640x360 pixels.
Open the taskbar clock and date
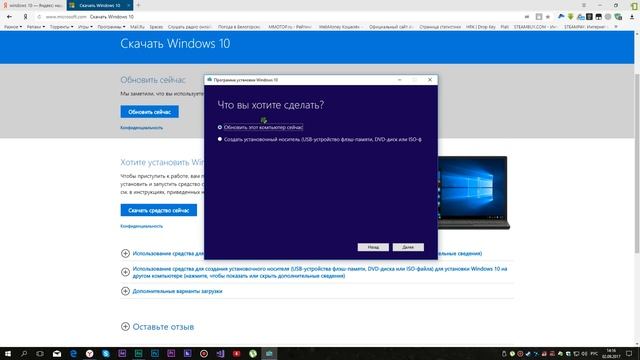point(611,353)
